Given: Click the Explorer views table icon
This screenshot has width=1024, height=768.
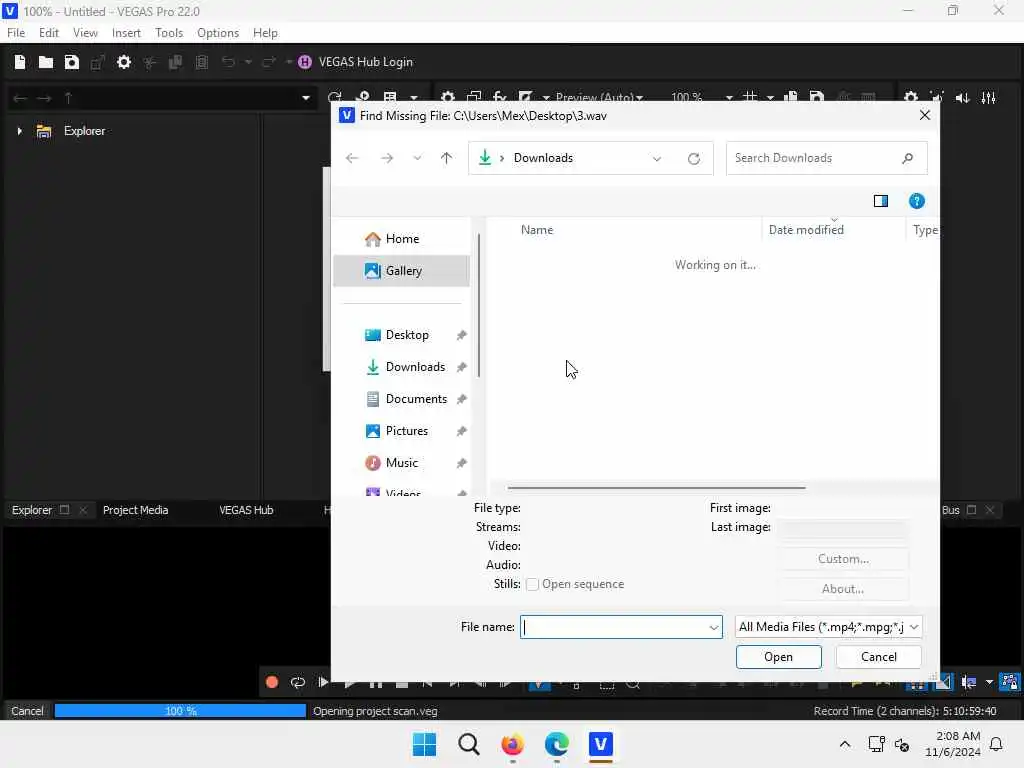Looking at the screenshot, I should (x=390, y=97).
